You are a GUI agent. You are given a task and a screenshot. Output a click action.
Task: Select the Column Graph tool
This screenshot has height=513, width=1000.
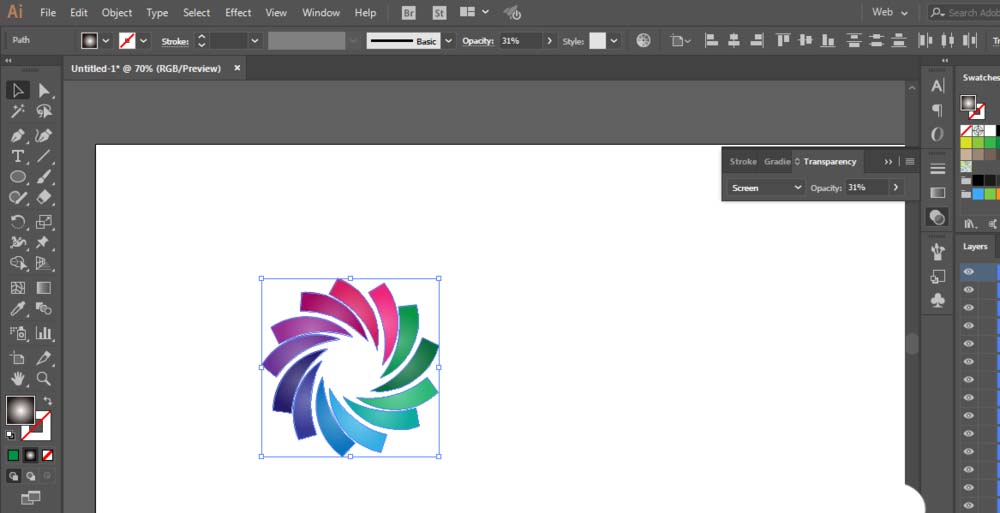coord(44,332)
